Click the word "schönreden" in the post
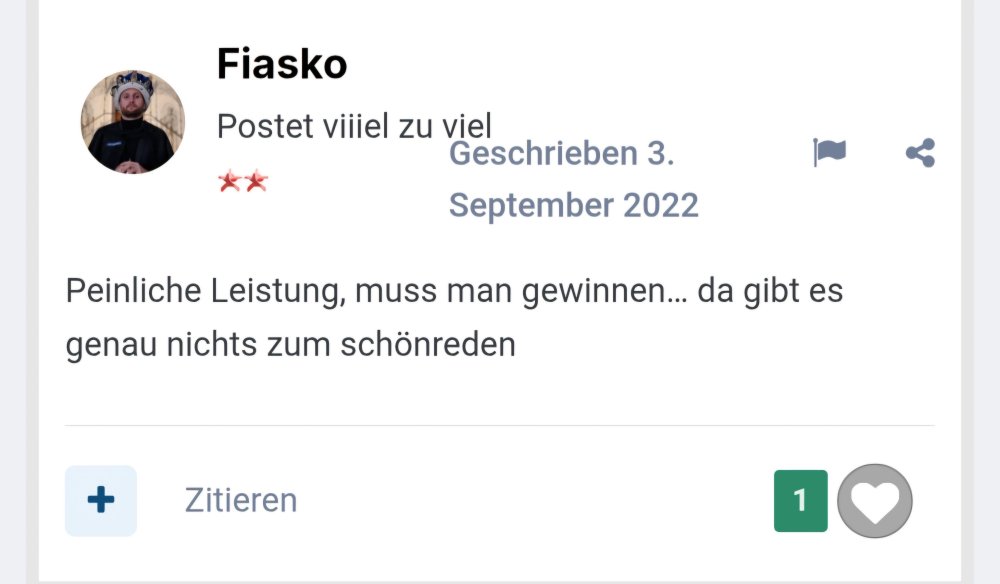 tap(428, 345)
